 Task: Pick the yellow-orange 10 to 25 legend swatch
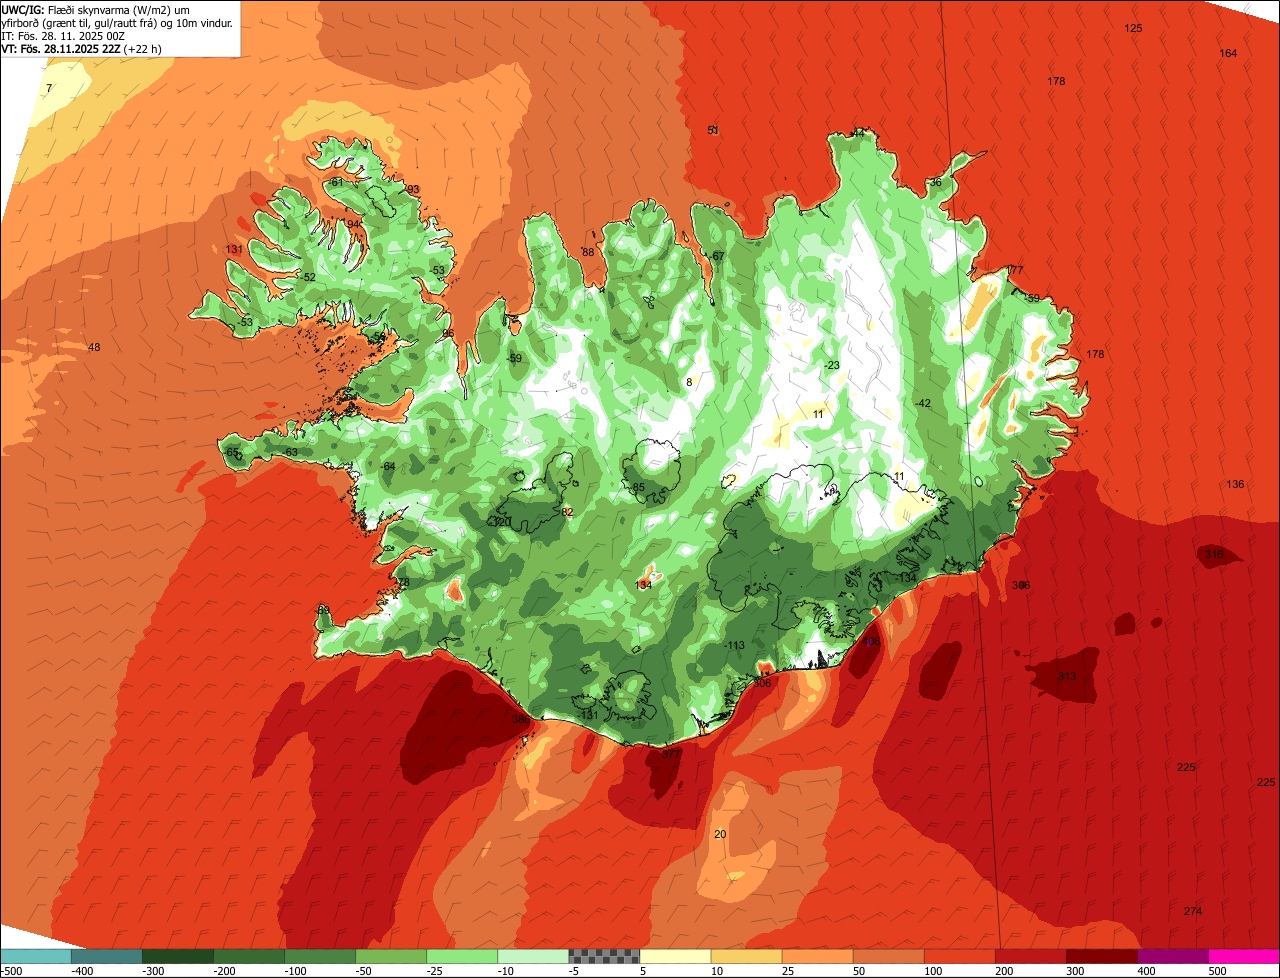coord(746,956)
